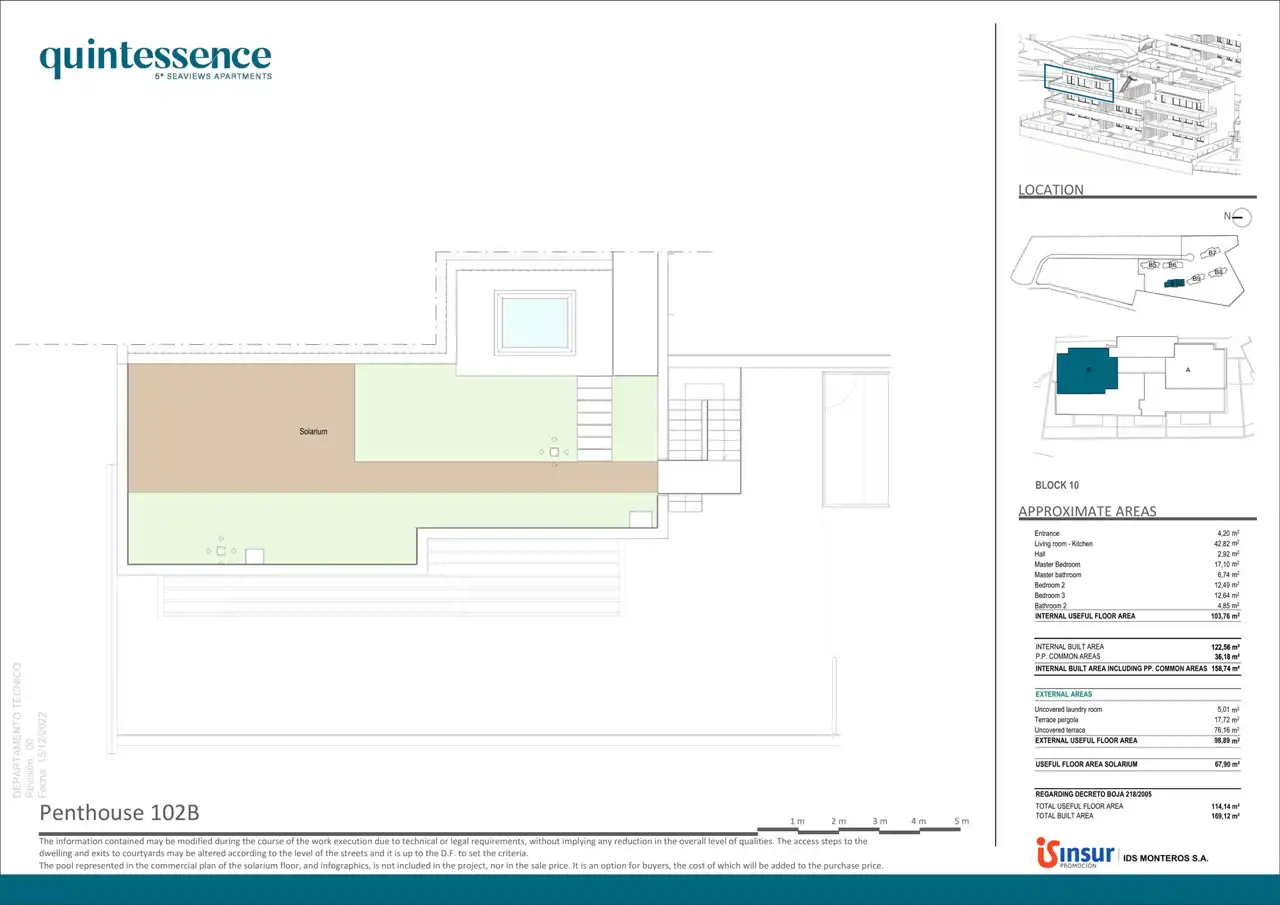Image resolution: width=1280 pixels, height=905 pixels.
Task: Click the APPROXIMATE AREAS heading
Action: [x=1087, y=512]
